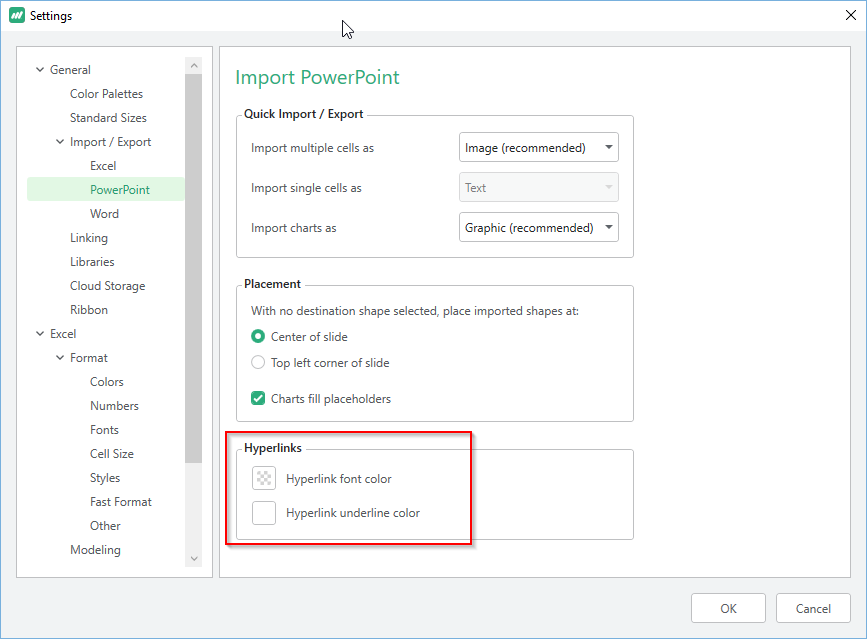Open Cloud Storage settings
Image resolution: width=867 pixels, height=639 pixels.
[107, 286]
